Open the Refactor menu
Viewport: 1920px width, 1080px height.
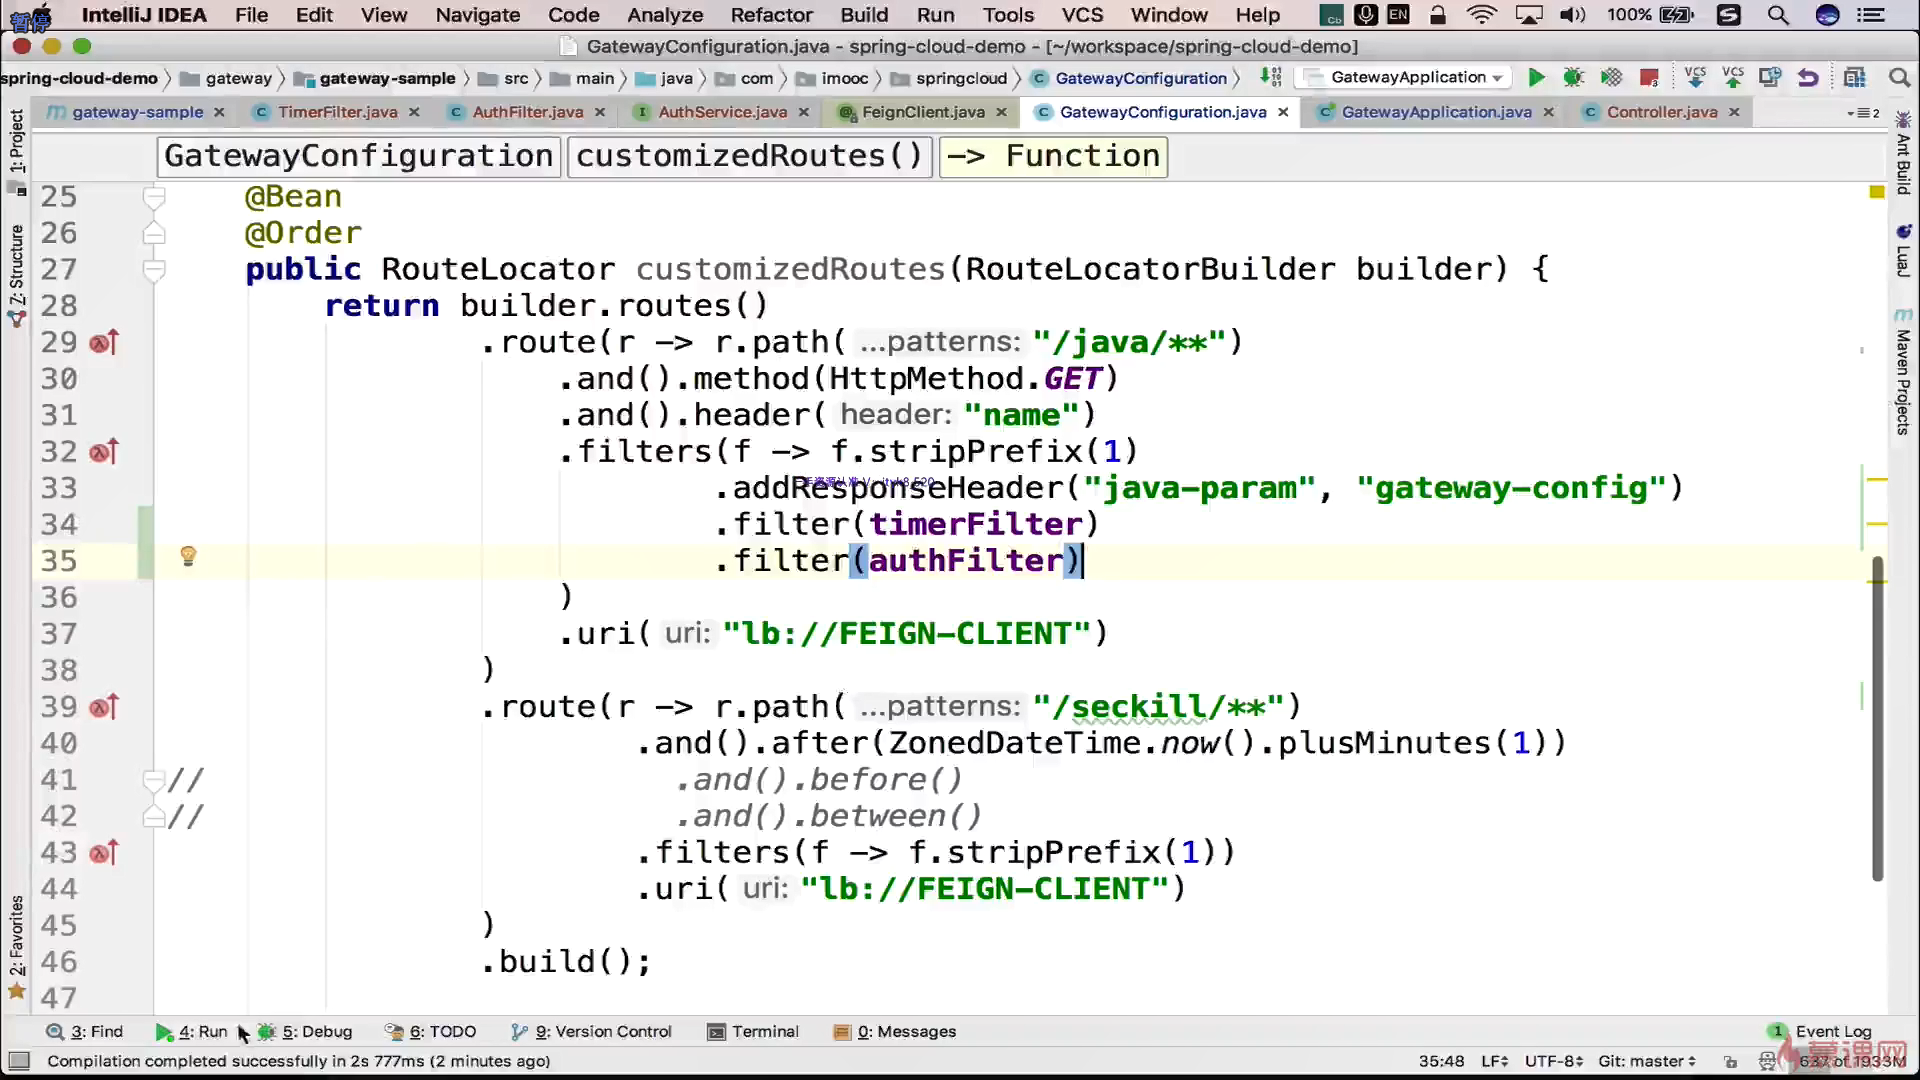(x=771, y=15)
